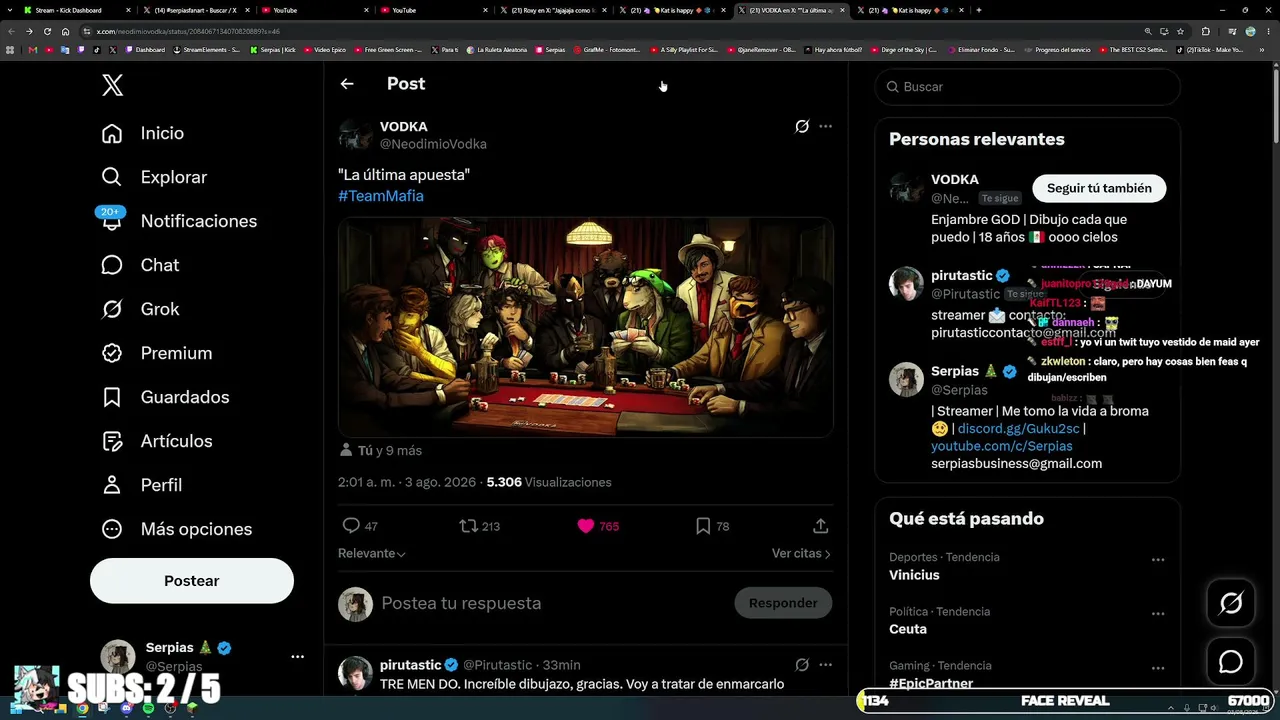The image size is (1280, 720).
Task: Click the Postear button
Action: point(192,581)
